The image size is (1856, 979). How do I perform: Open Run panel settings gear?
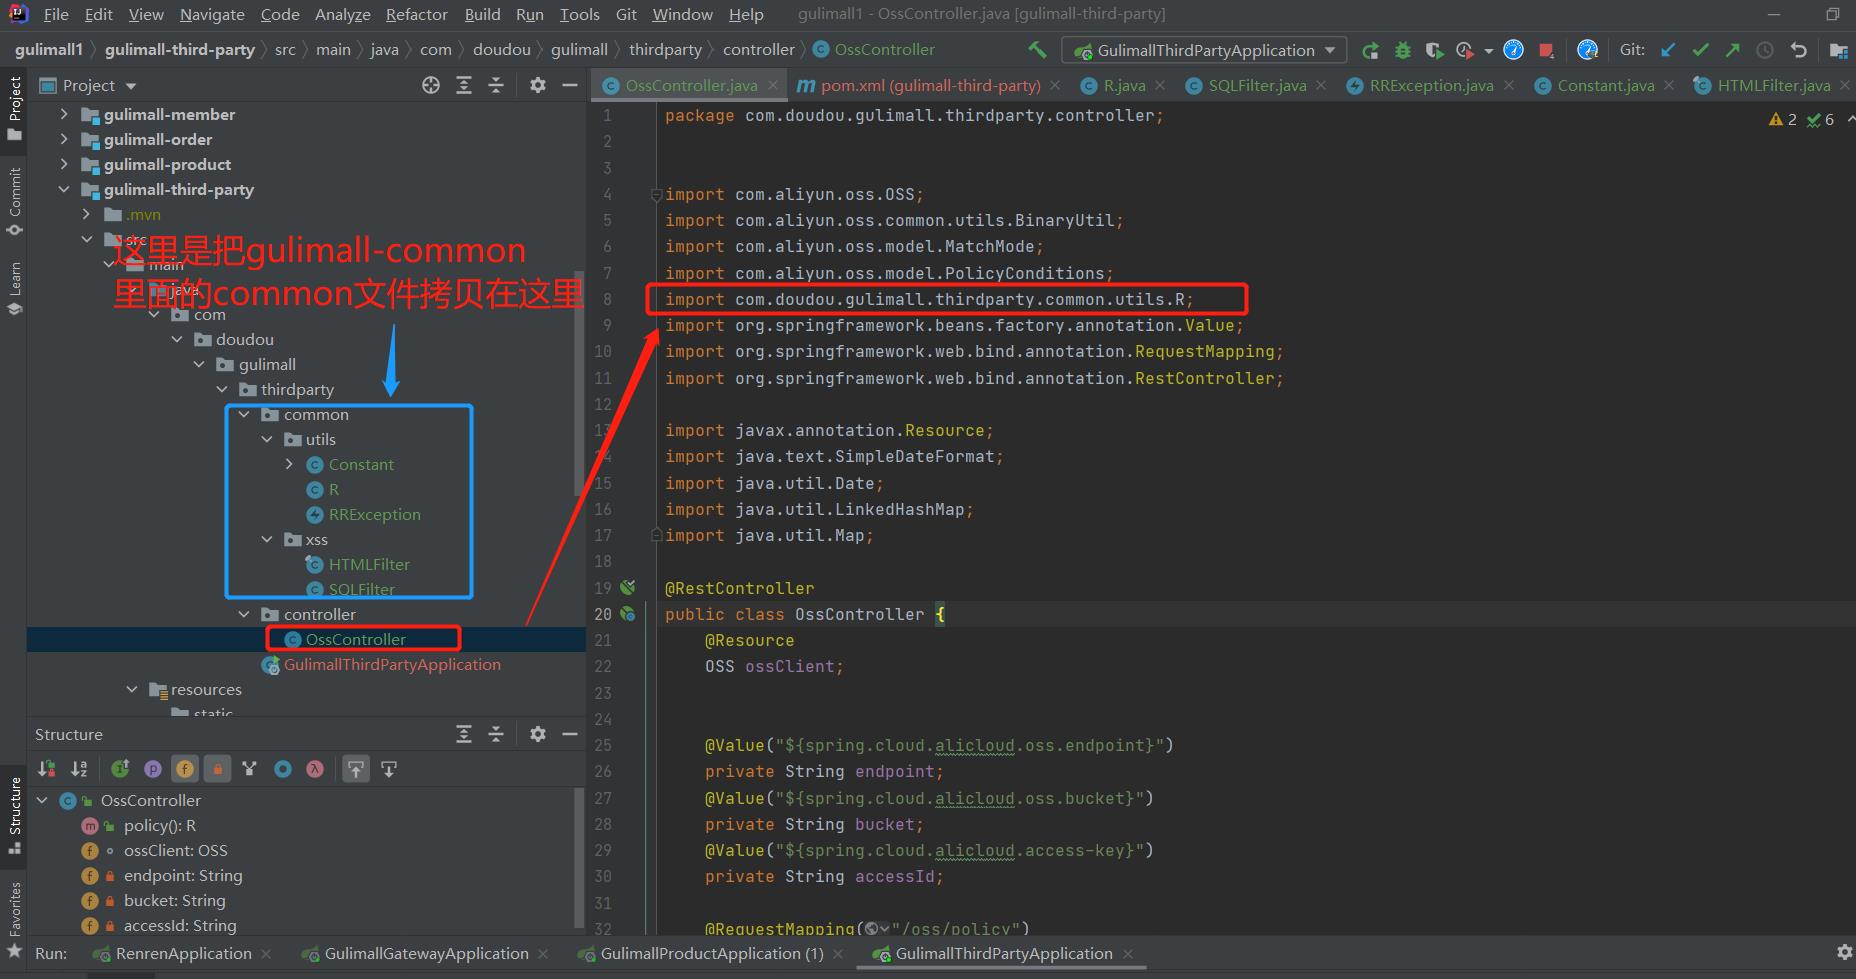1844,953
